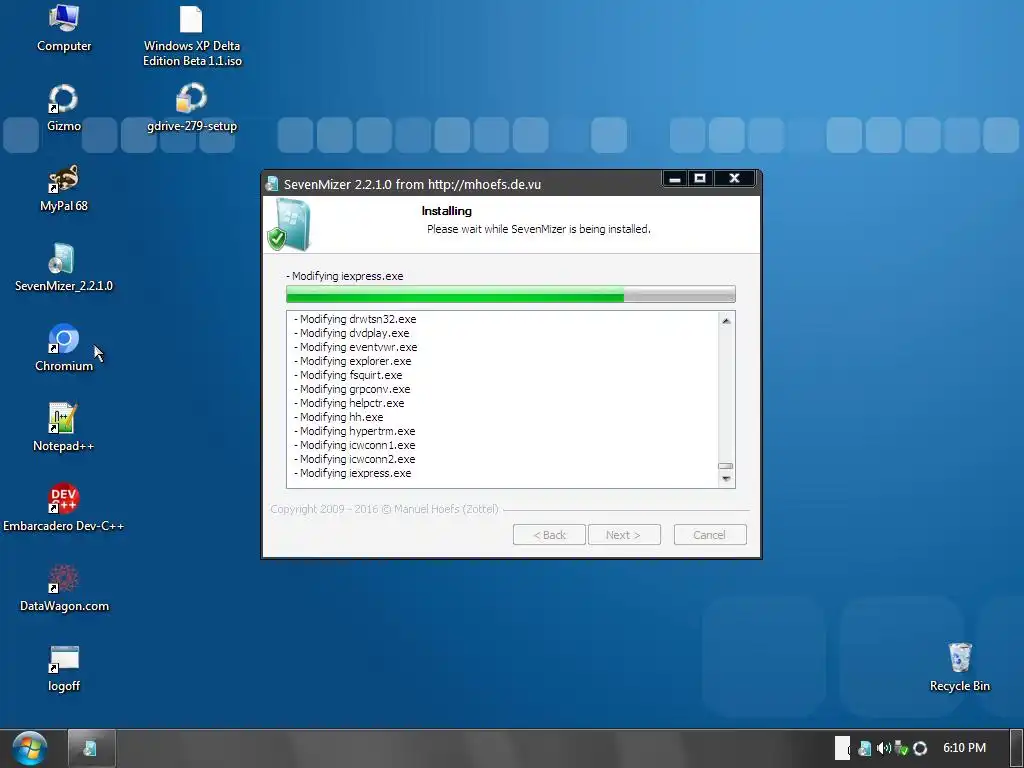Select the gdrive-279-setup installer icon
The height and width of the screenshot is (768, 1024).
(x=191, y=108)
